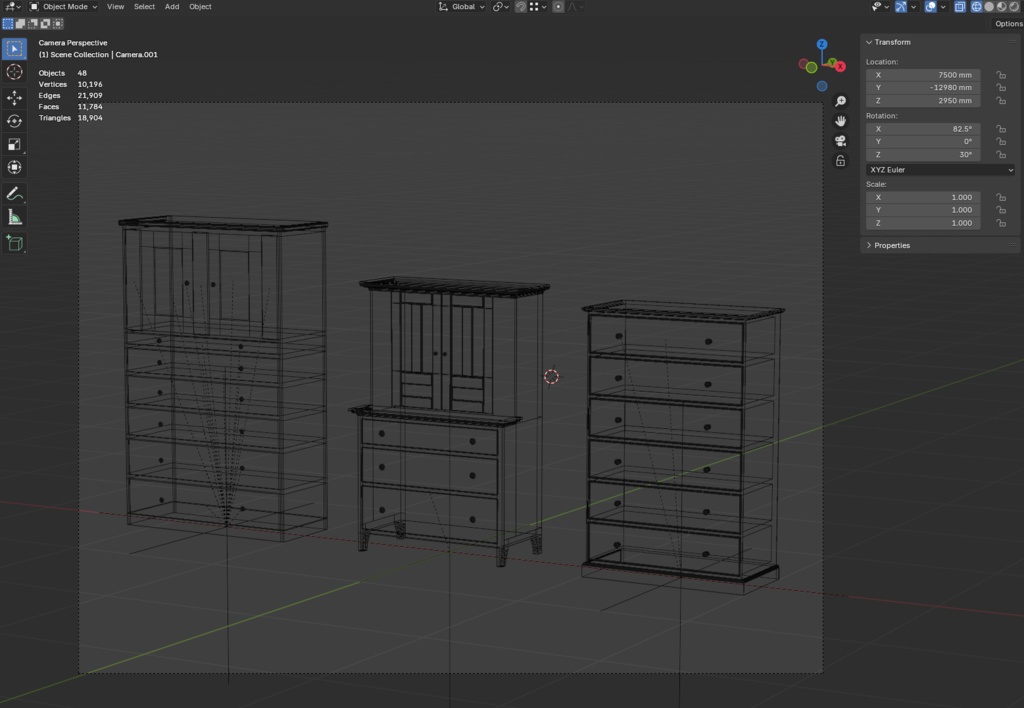Click the blue negative Z gizmo circle
Viewport: 1024px width, 708px height.
822,86
